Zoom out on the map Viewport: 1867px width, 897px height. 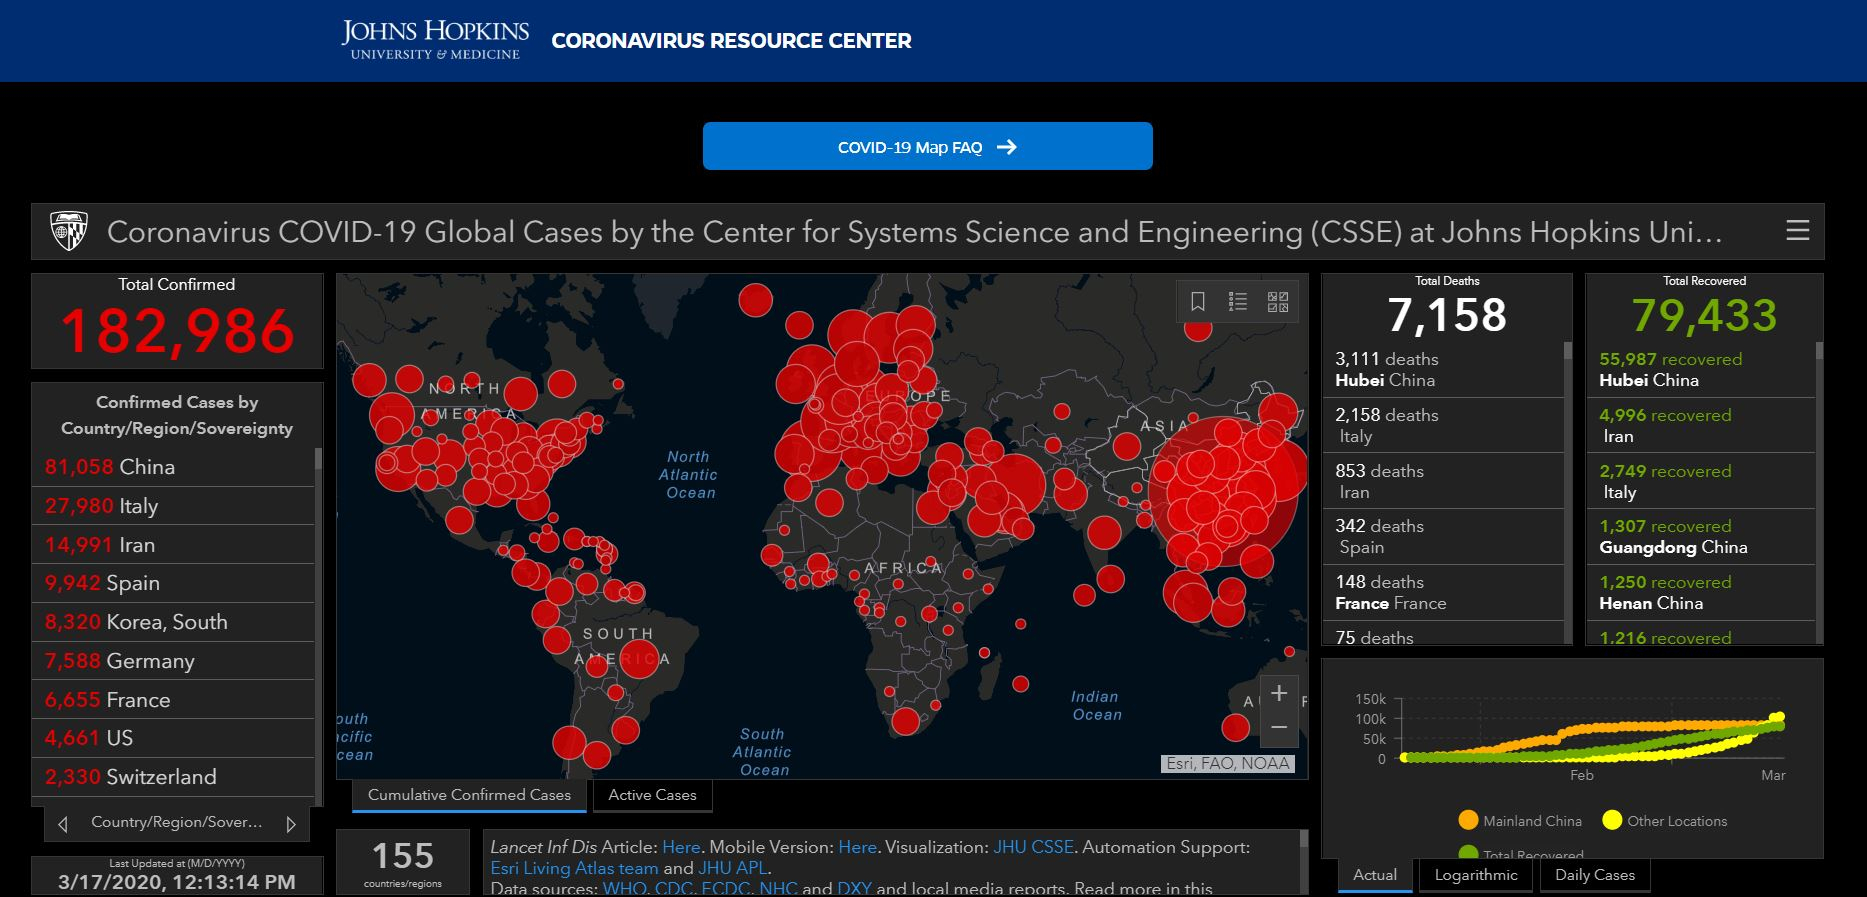coord(1278,728)
